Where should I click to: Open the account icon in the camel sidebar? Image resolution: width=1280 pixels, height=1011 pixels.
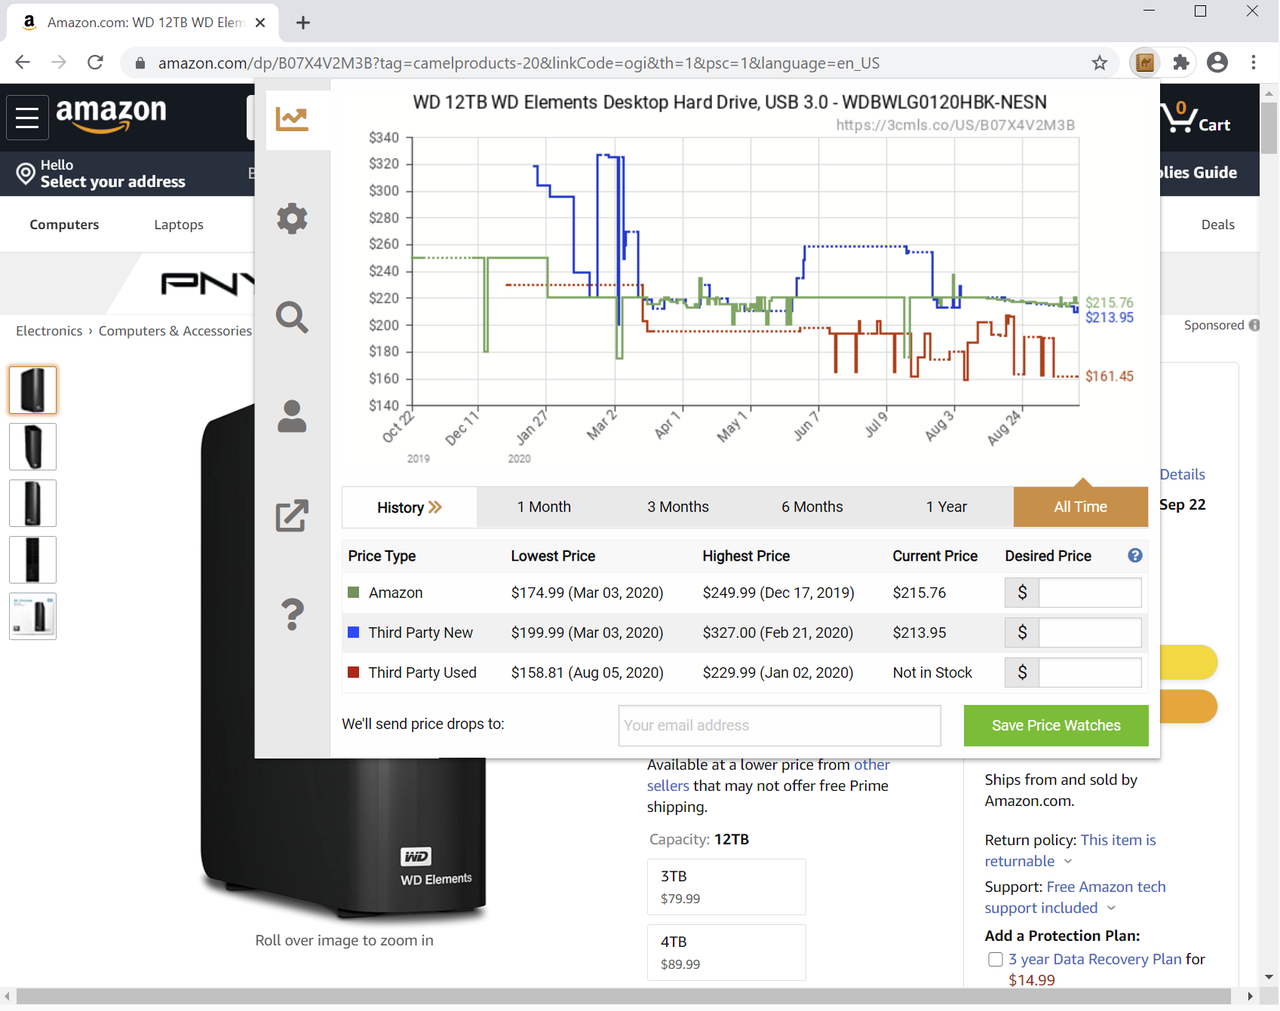291,417
